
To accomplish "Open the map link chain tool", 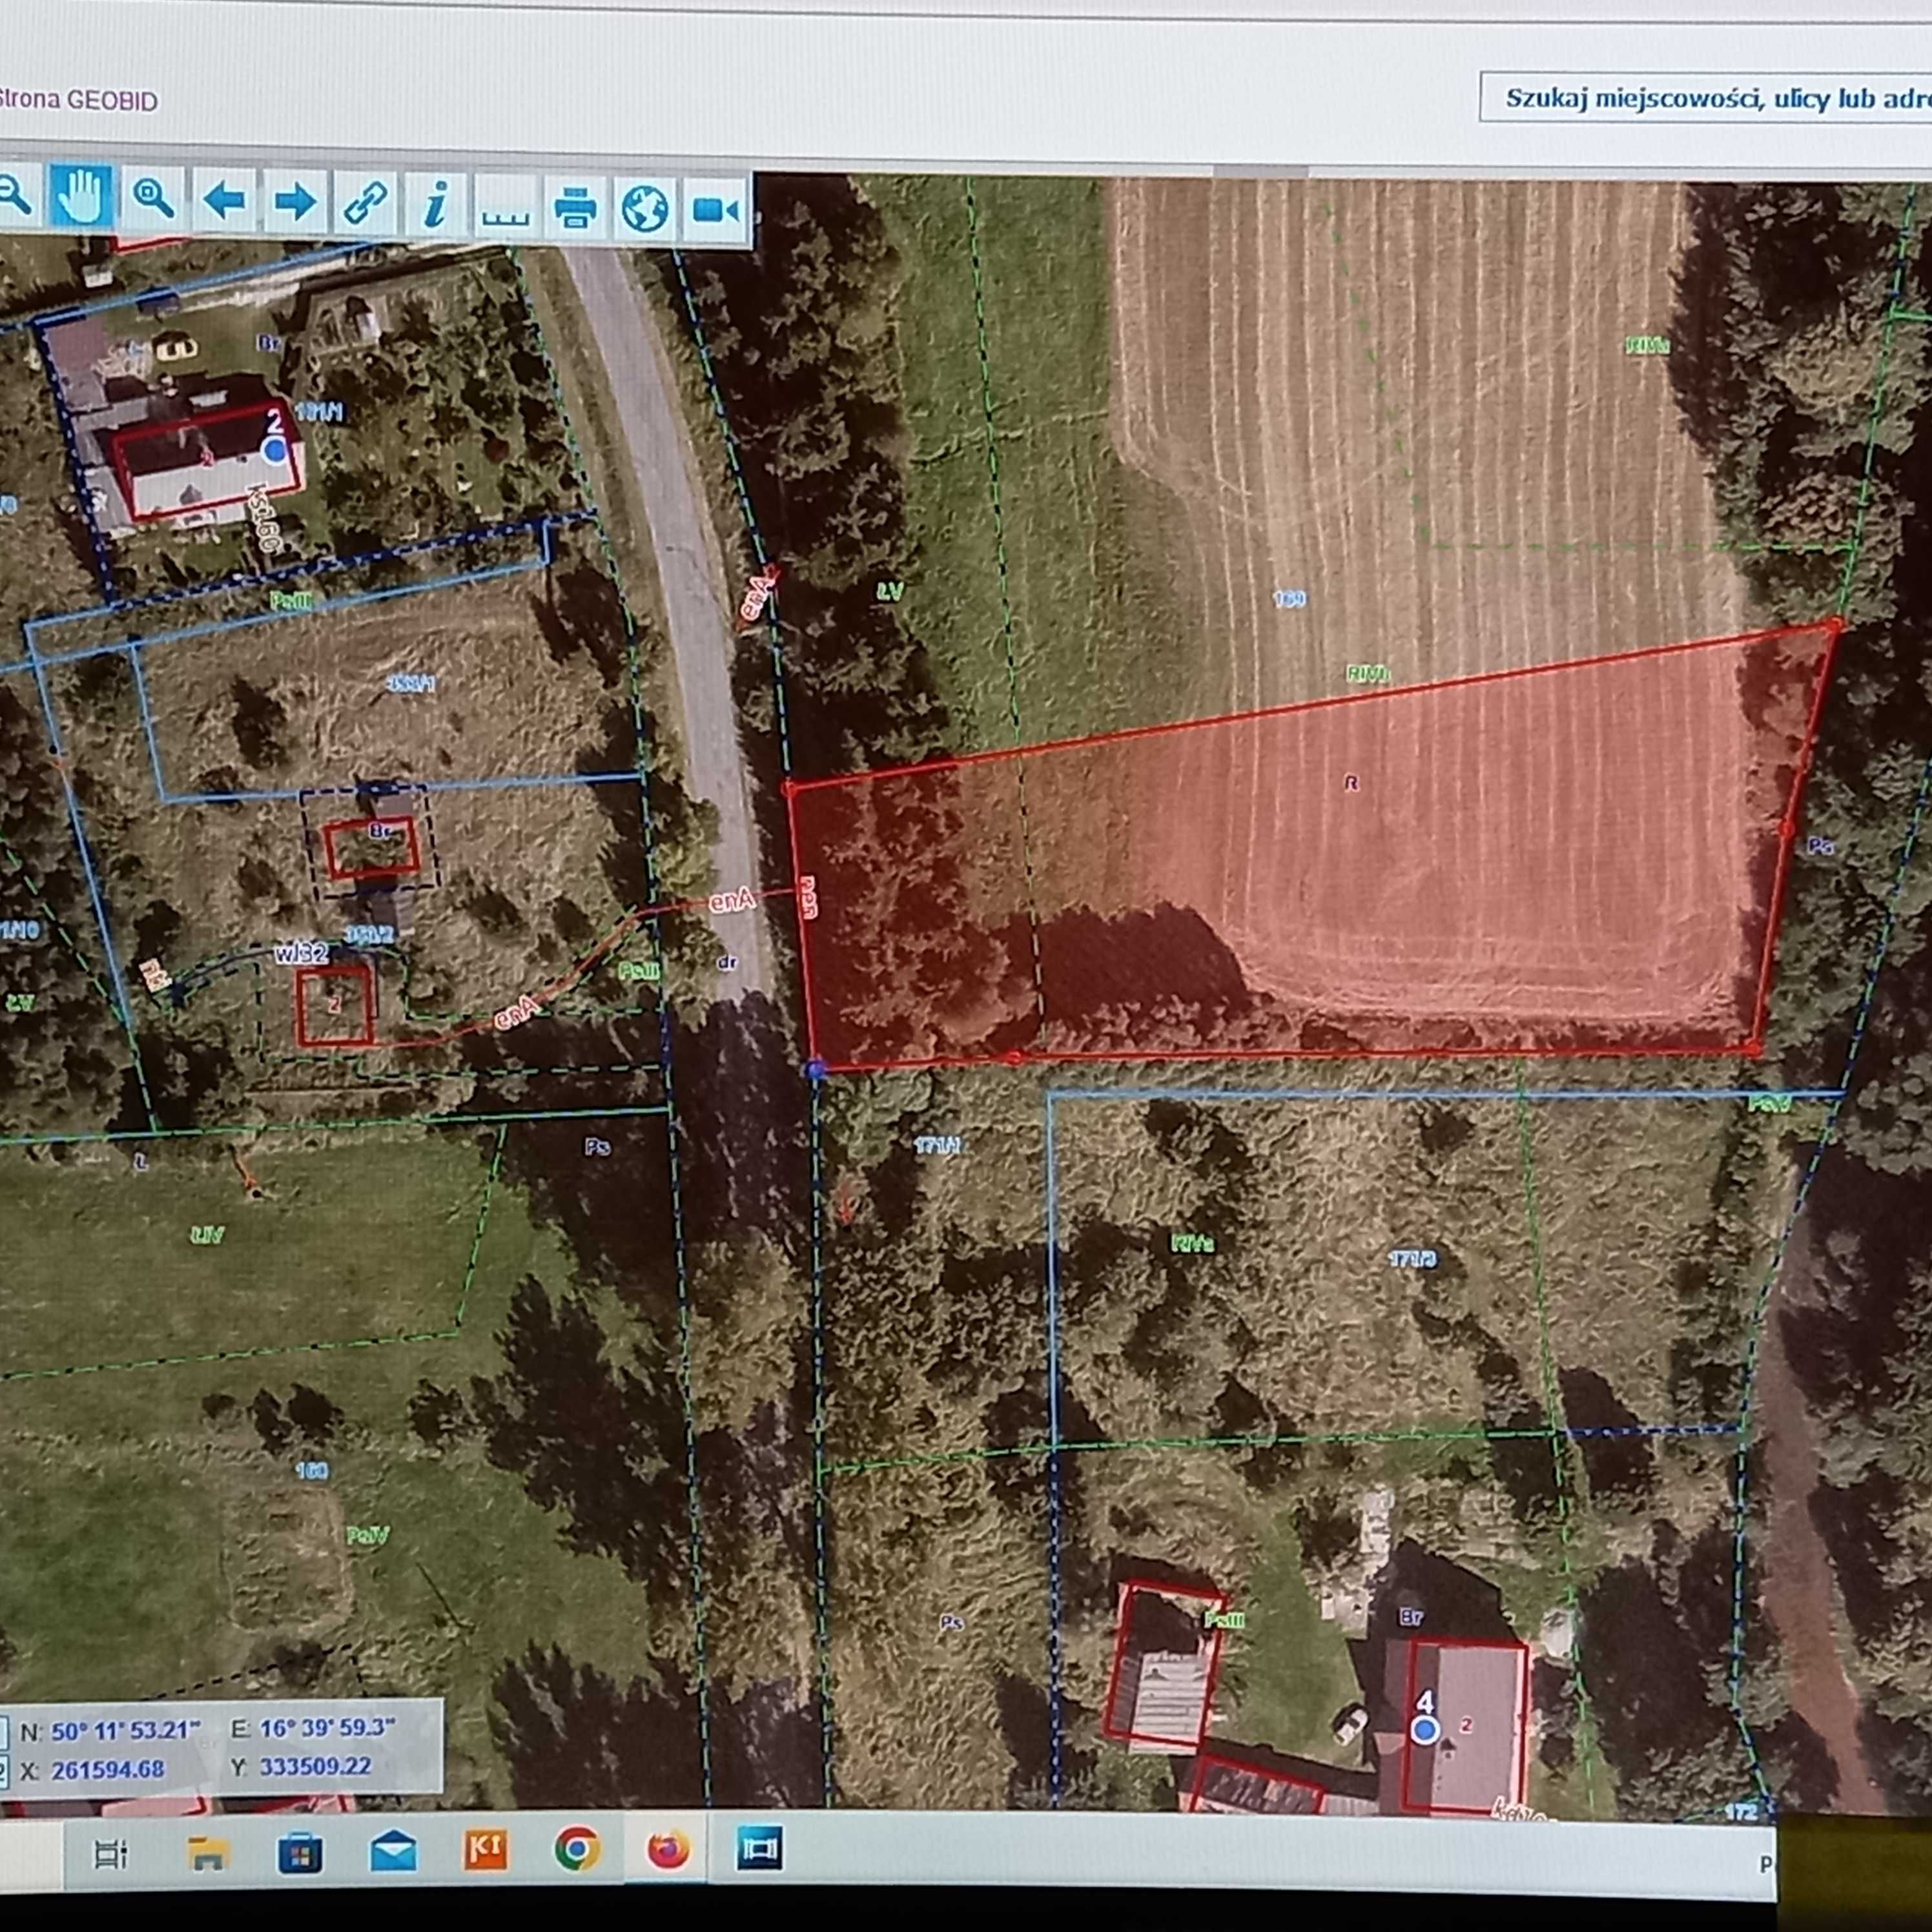I will 365,204.
